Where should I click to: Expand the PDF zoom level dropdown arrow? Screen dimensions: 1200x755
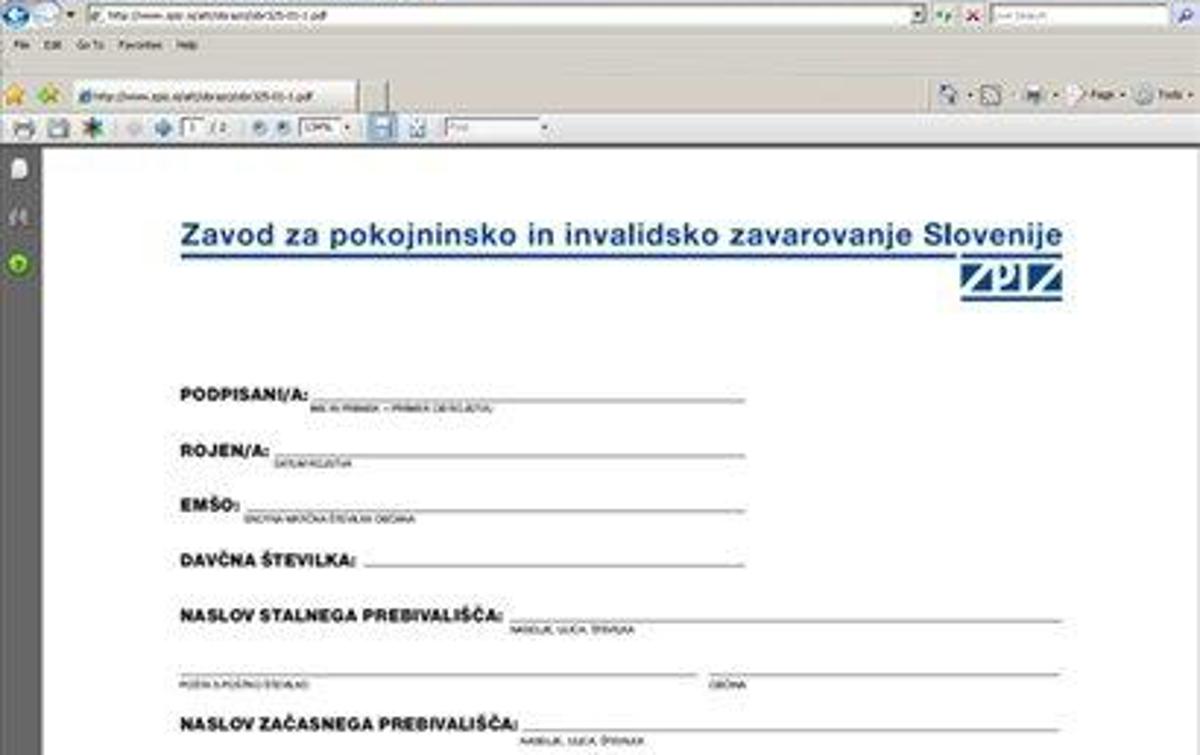[x=347, y=128]
